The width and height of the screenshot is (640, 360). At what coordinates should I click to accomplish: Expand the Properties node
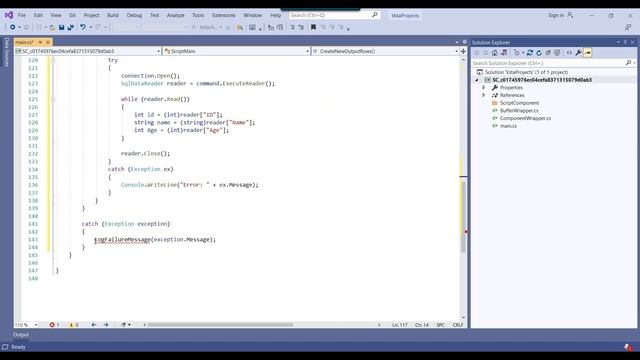point(484,87)
